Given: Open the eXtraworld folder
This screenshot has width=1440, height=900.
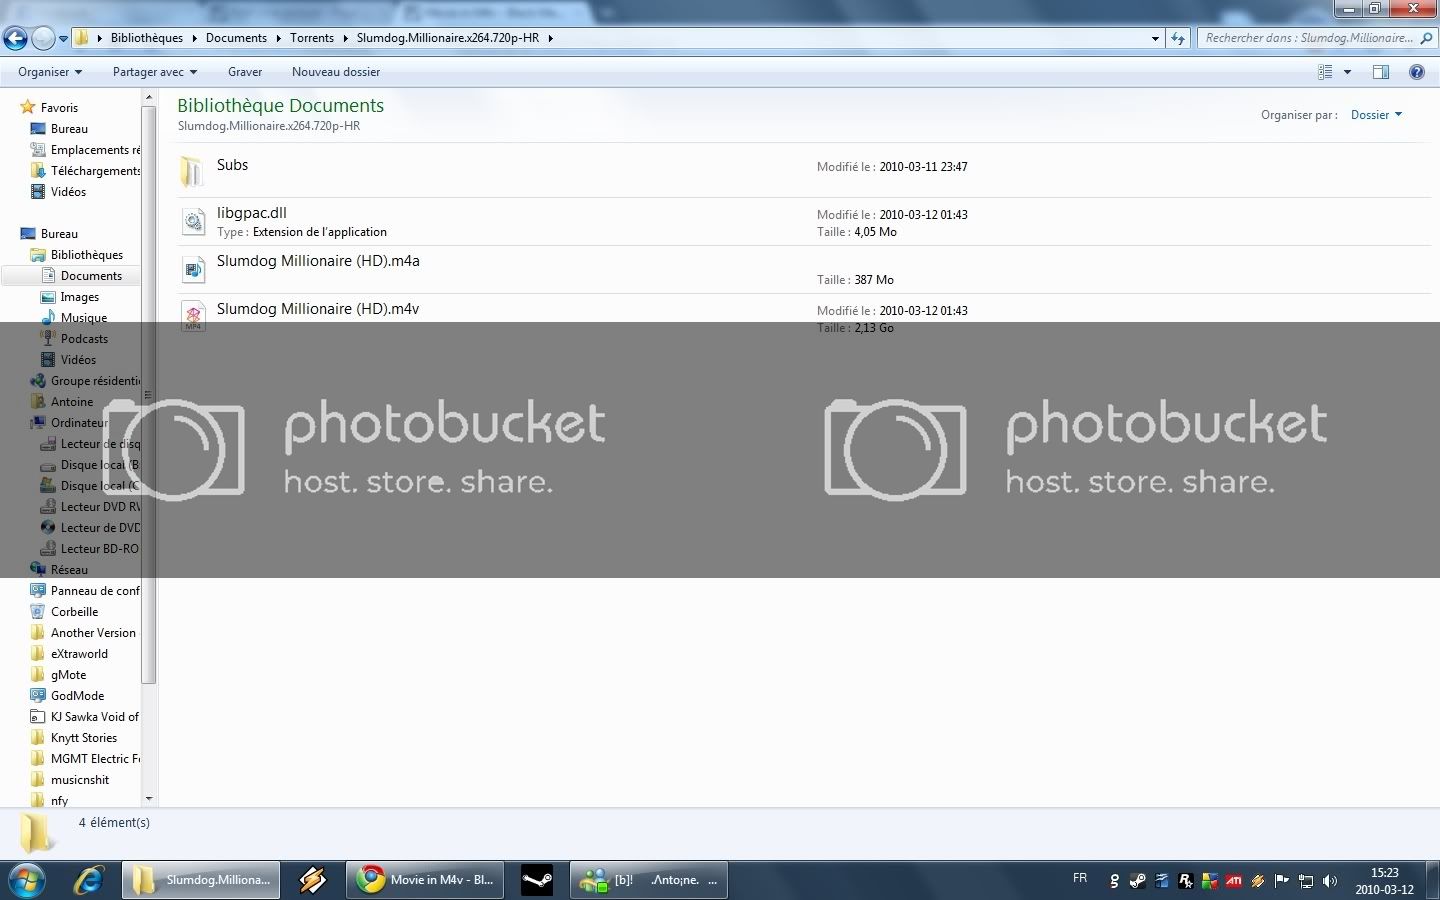Looking at the screenshot, I should [x=79, y=654].
